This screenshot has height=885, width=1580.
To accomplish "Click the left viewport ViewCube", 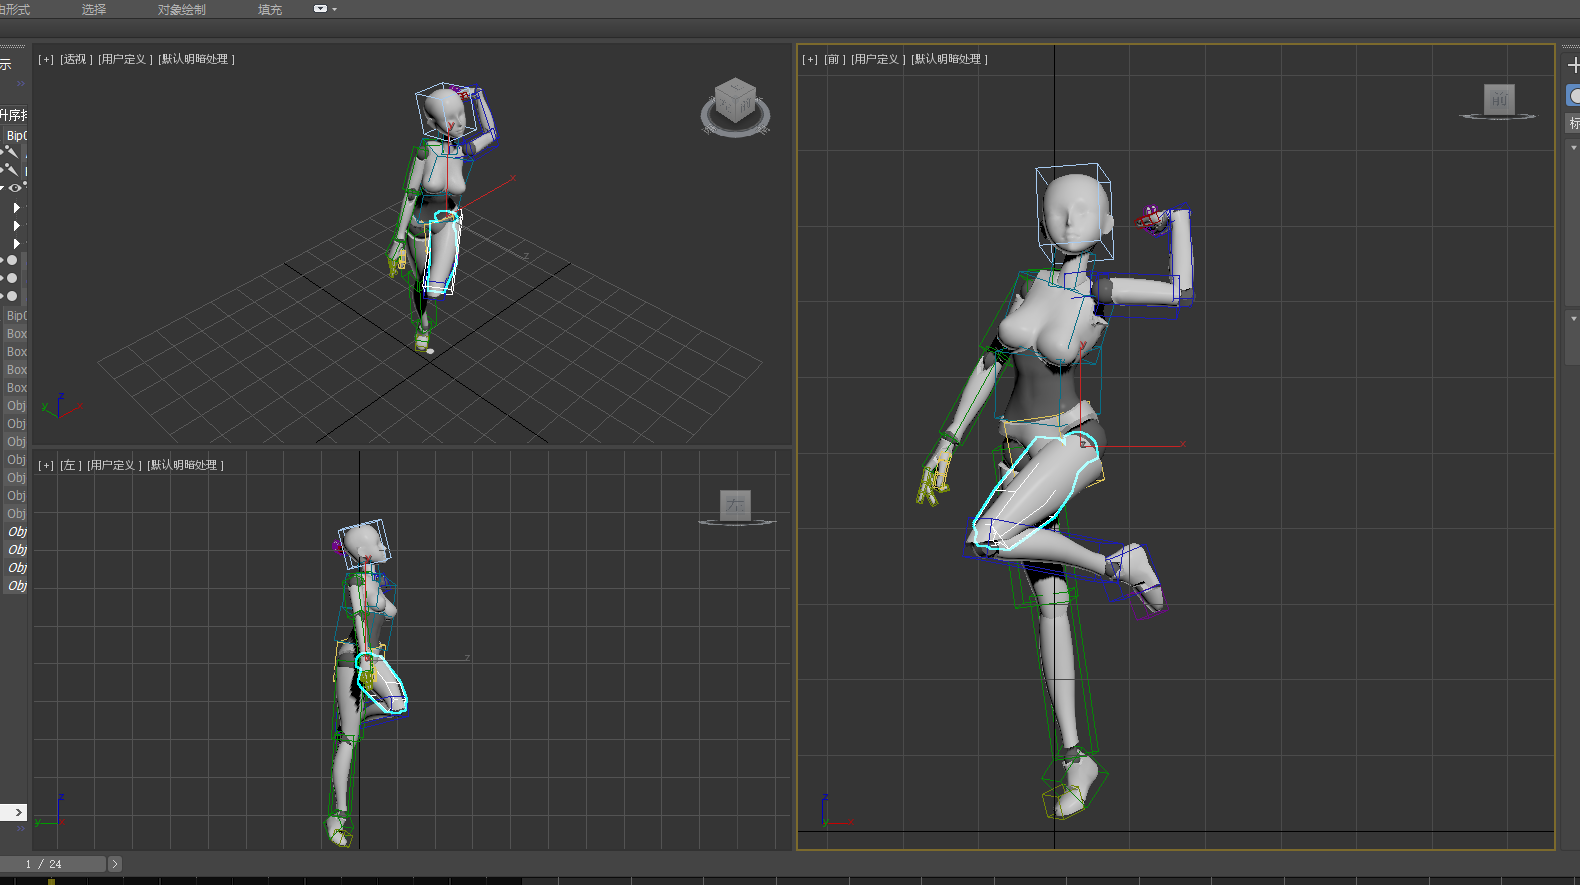I will [x=735, y=505].
